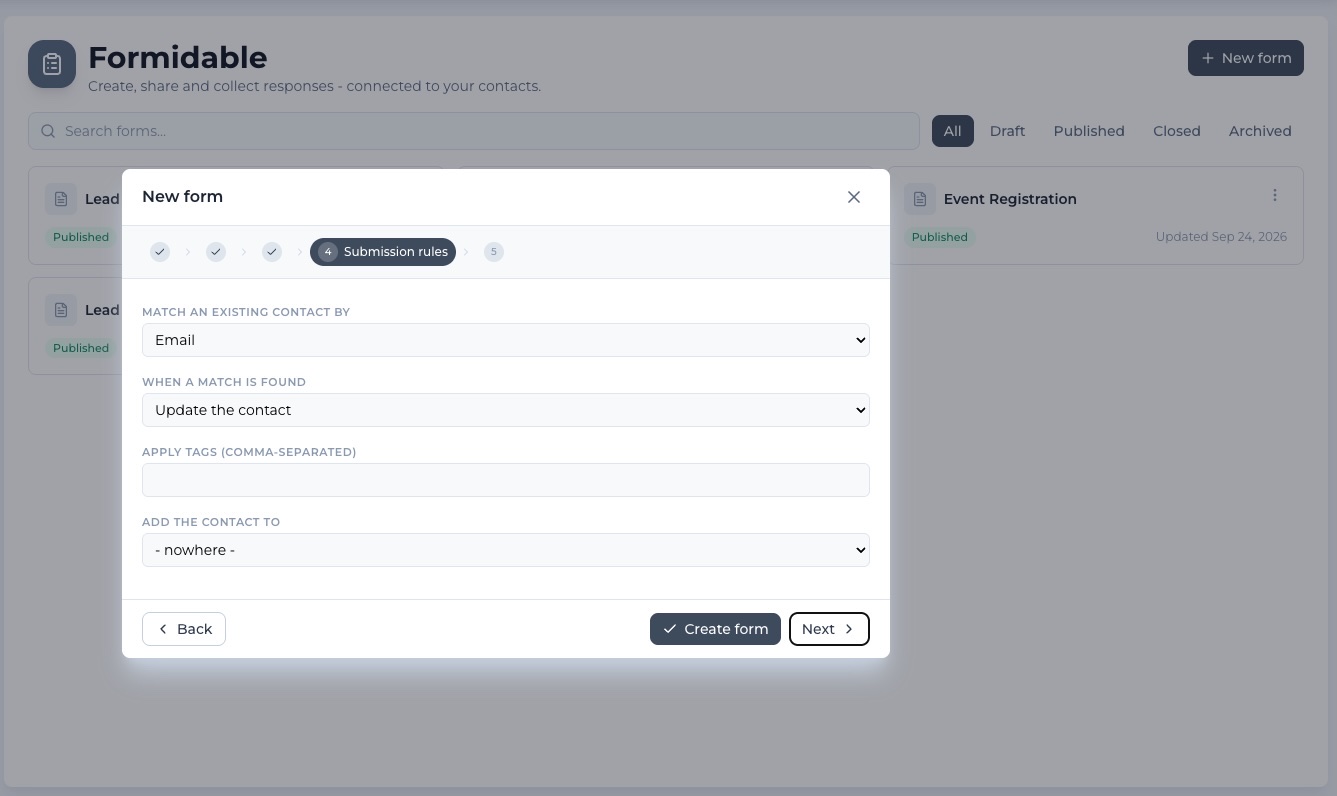The image size is (1337, 796).
Task: Click the 'Formidable' app heading
Action: (x=178, y=57)
